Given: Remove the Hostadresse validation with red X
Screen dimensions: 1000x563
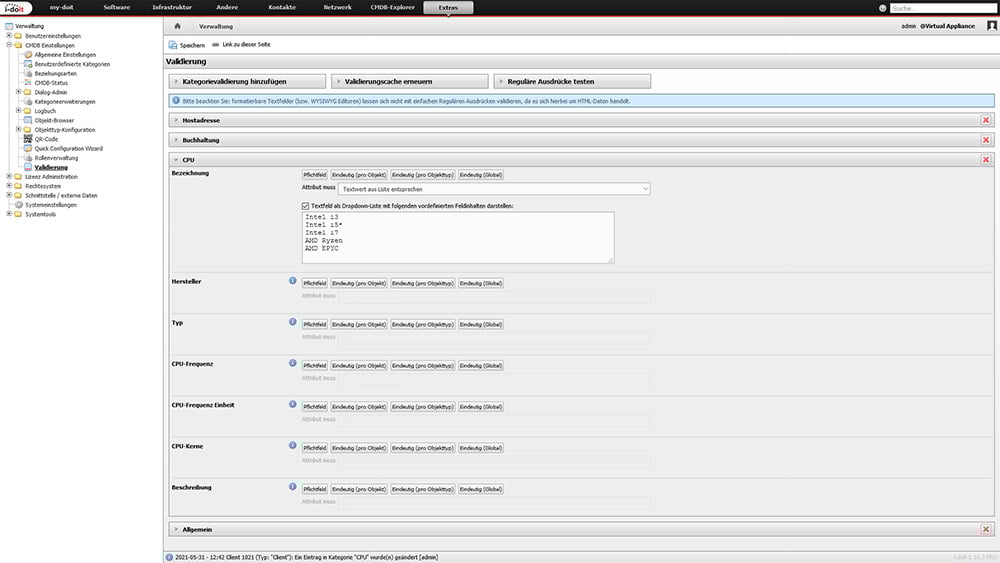Looking at the screenshot, I should [986, 120].
